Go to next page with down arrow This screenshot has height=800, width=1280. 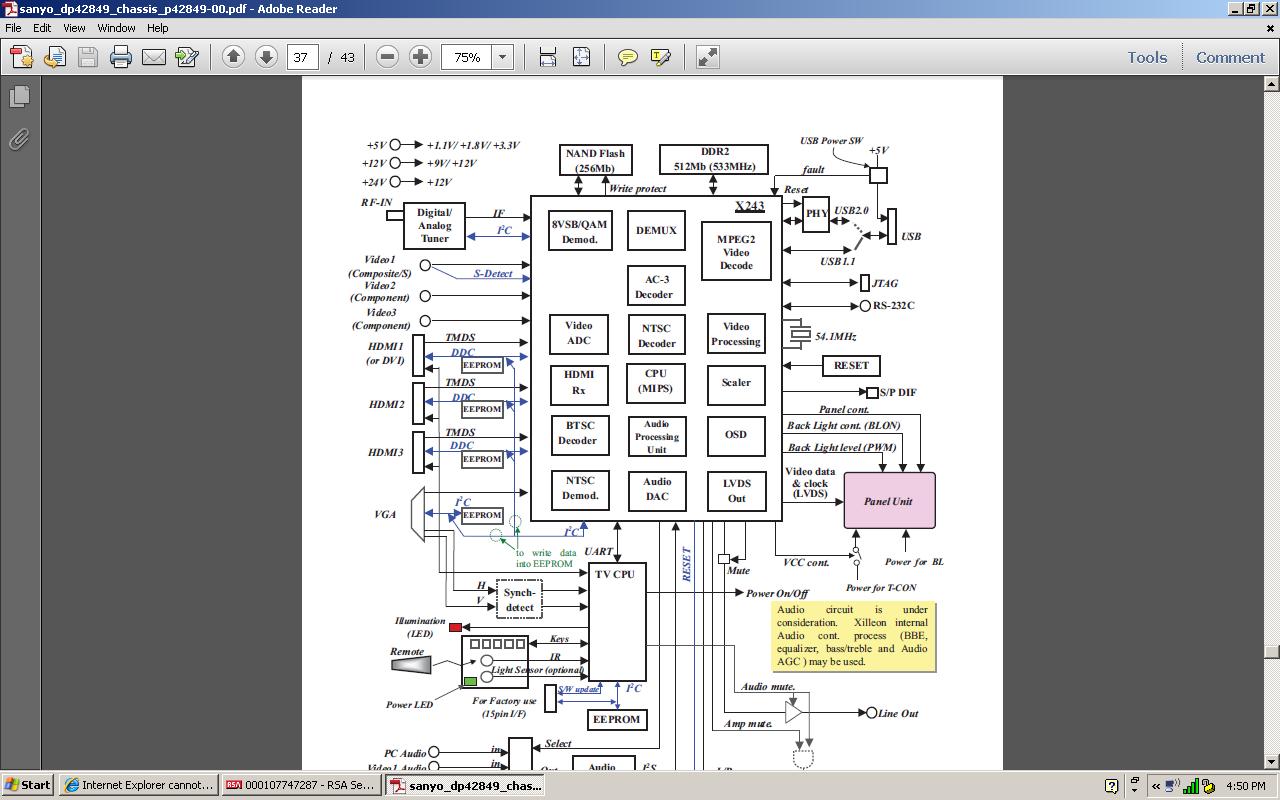266,57
